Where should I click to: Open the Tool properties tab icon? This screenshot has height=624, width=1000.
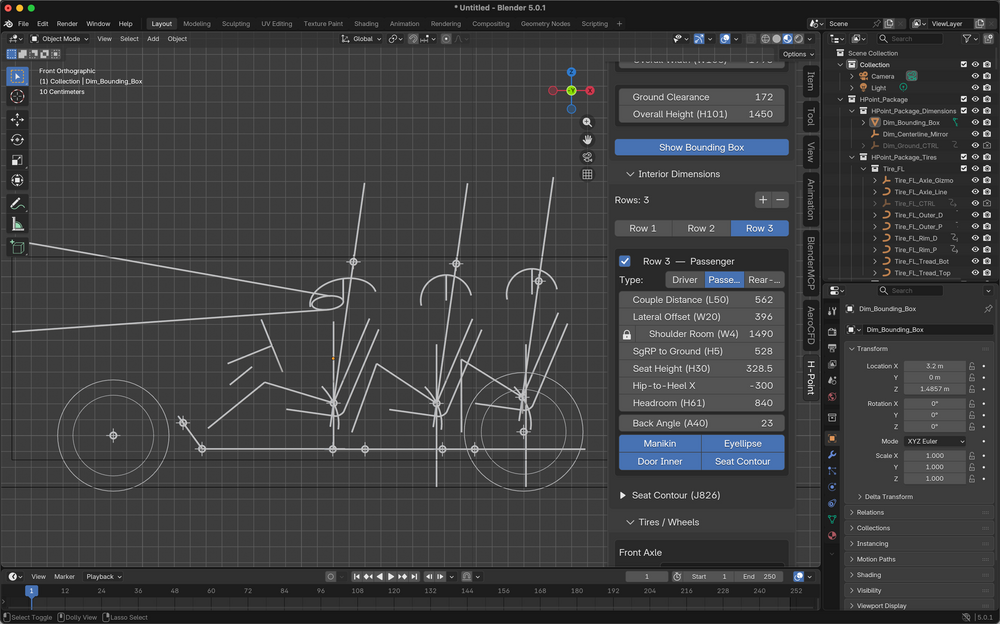[832, 311]
